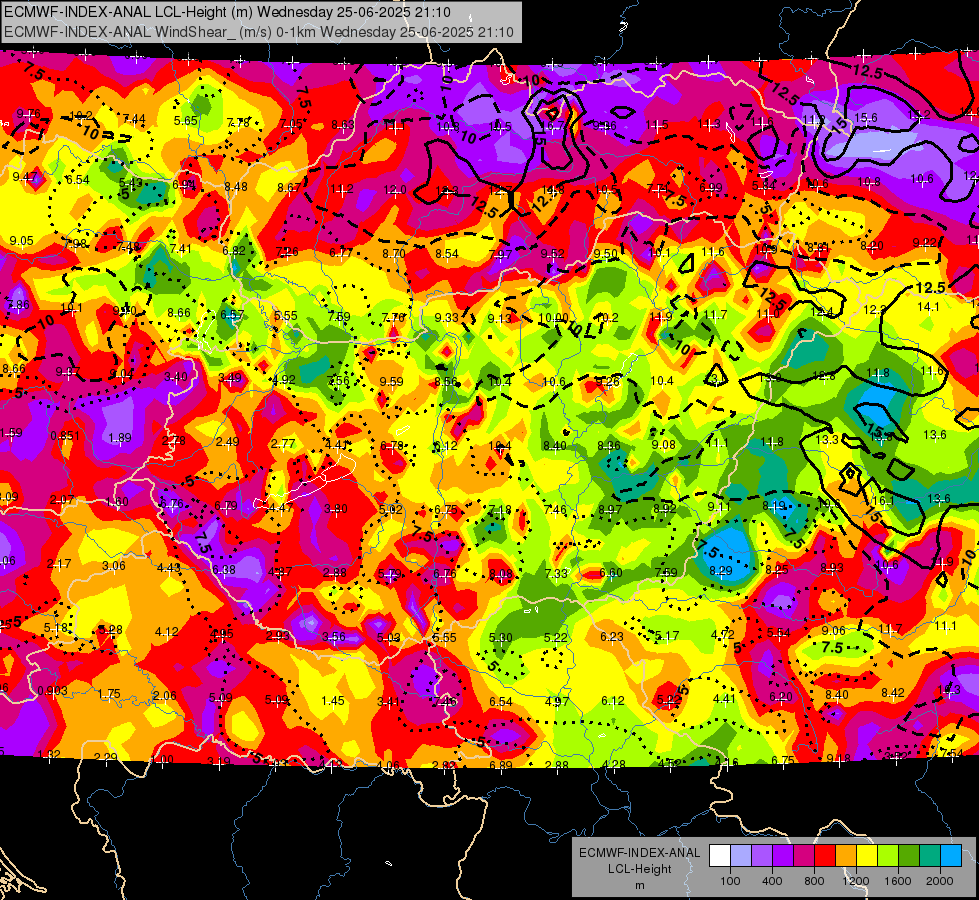Click the wind shear value '9.52'
This screenshot has height=900, width=979.
click(553, 254)
